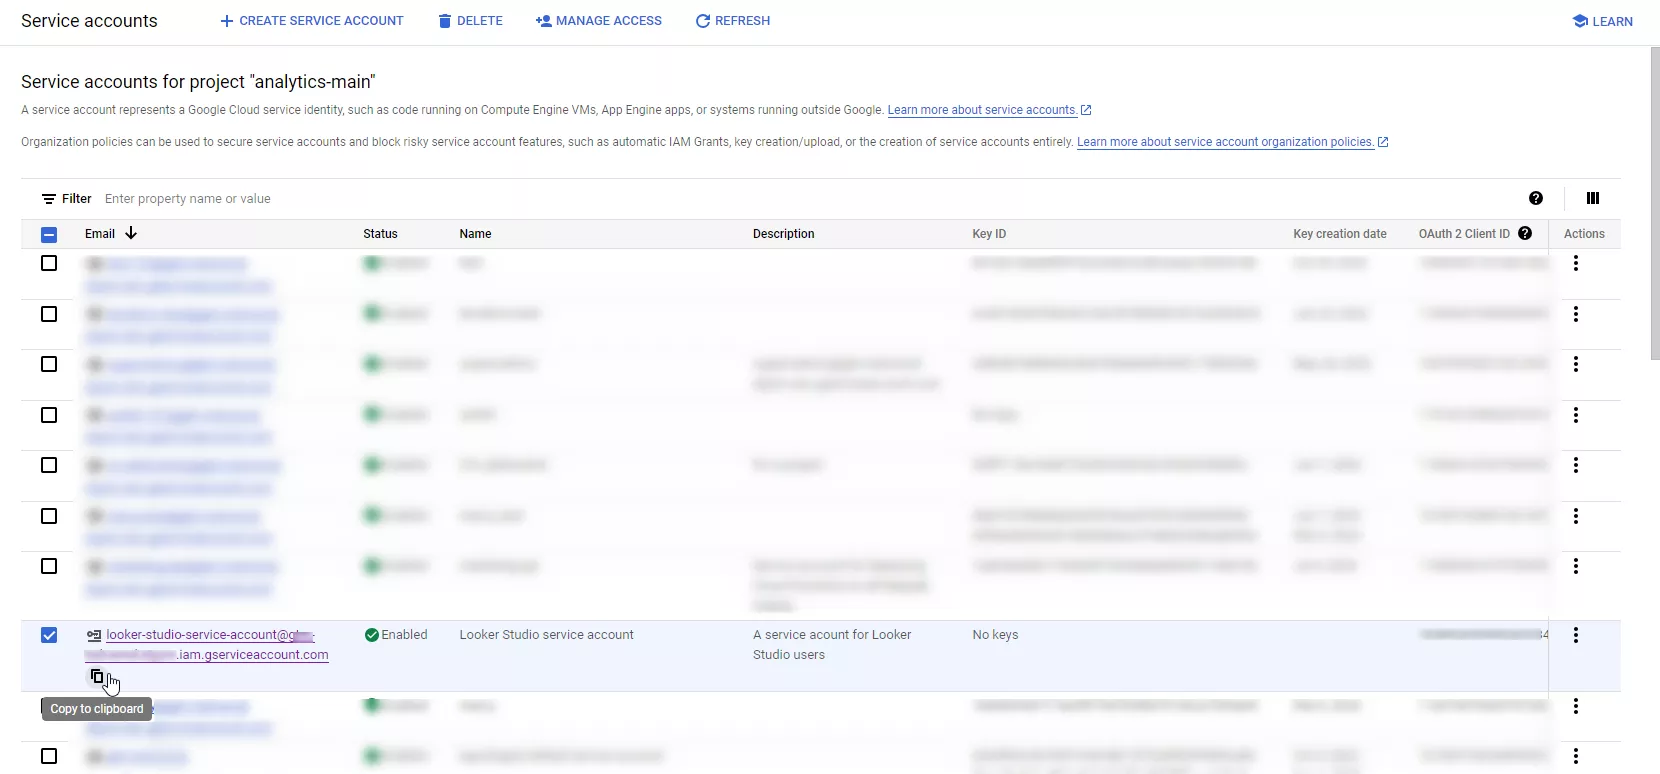Click heading 'Service accounts for project analytics-main'

[x=198, y=82]
